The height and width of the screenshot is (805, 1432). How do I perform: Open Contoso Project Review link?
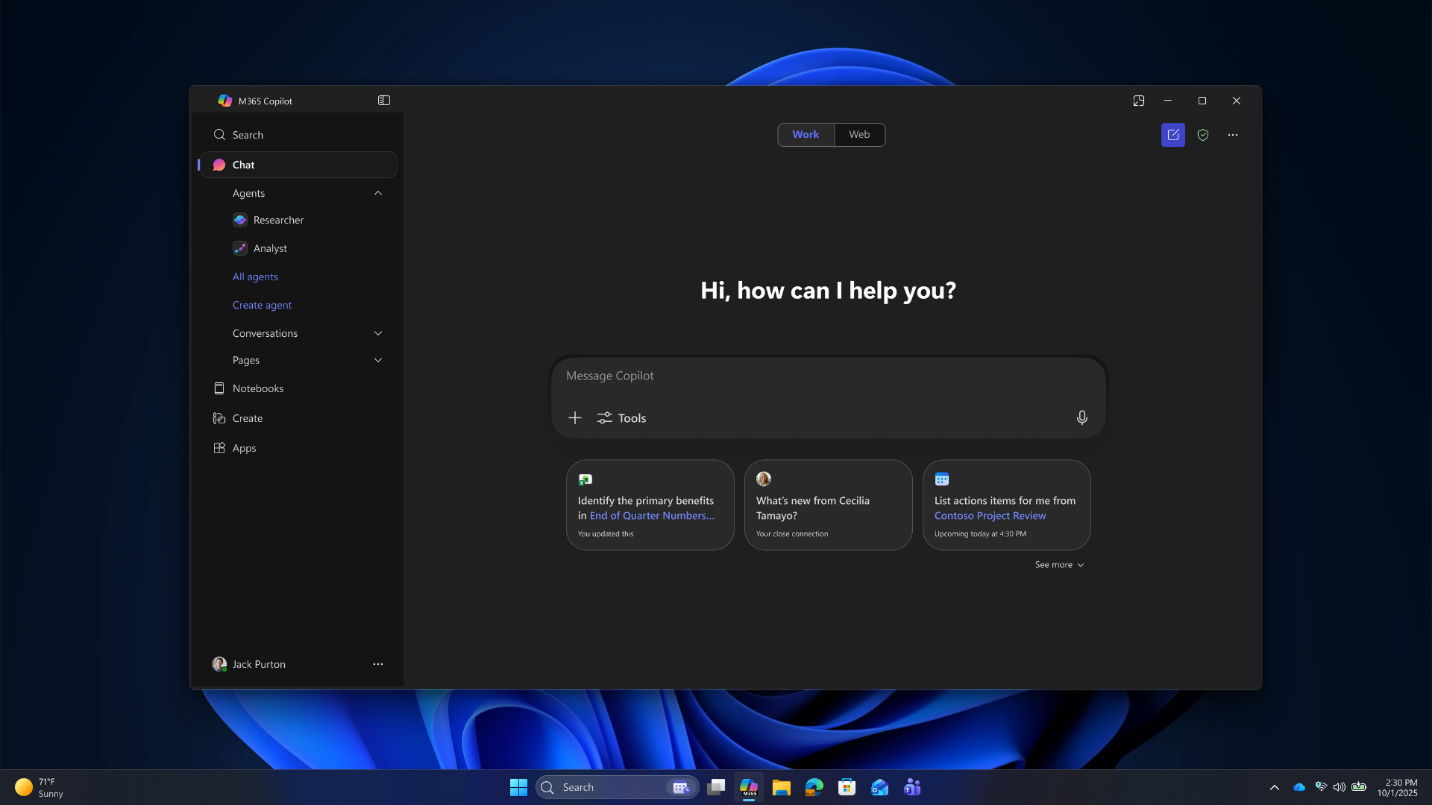click(990, 516)
